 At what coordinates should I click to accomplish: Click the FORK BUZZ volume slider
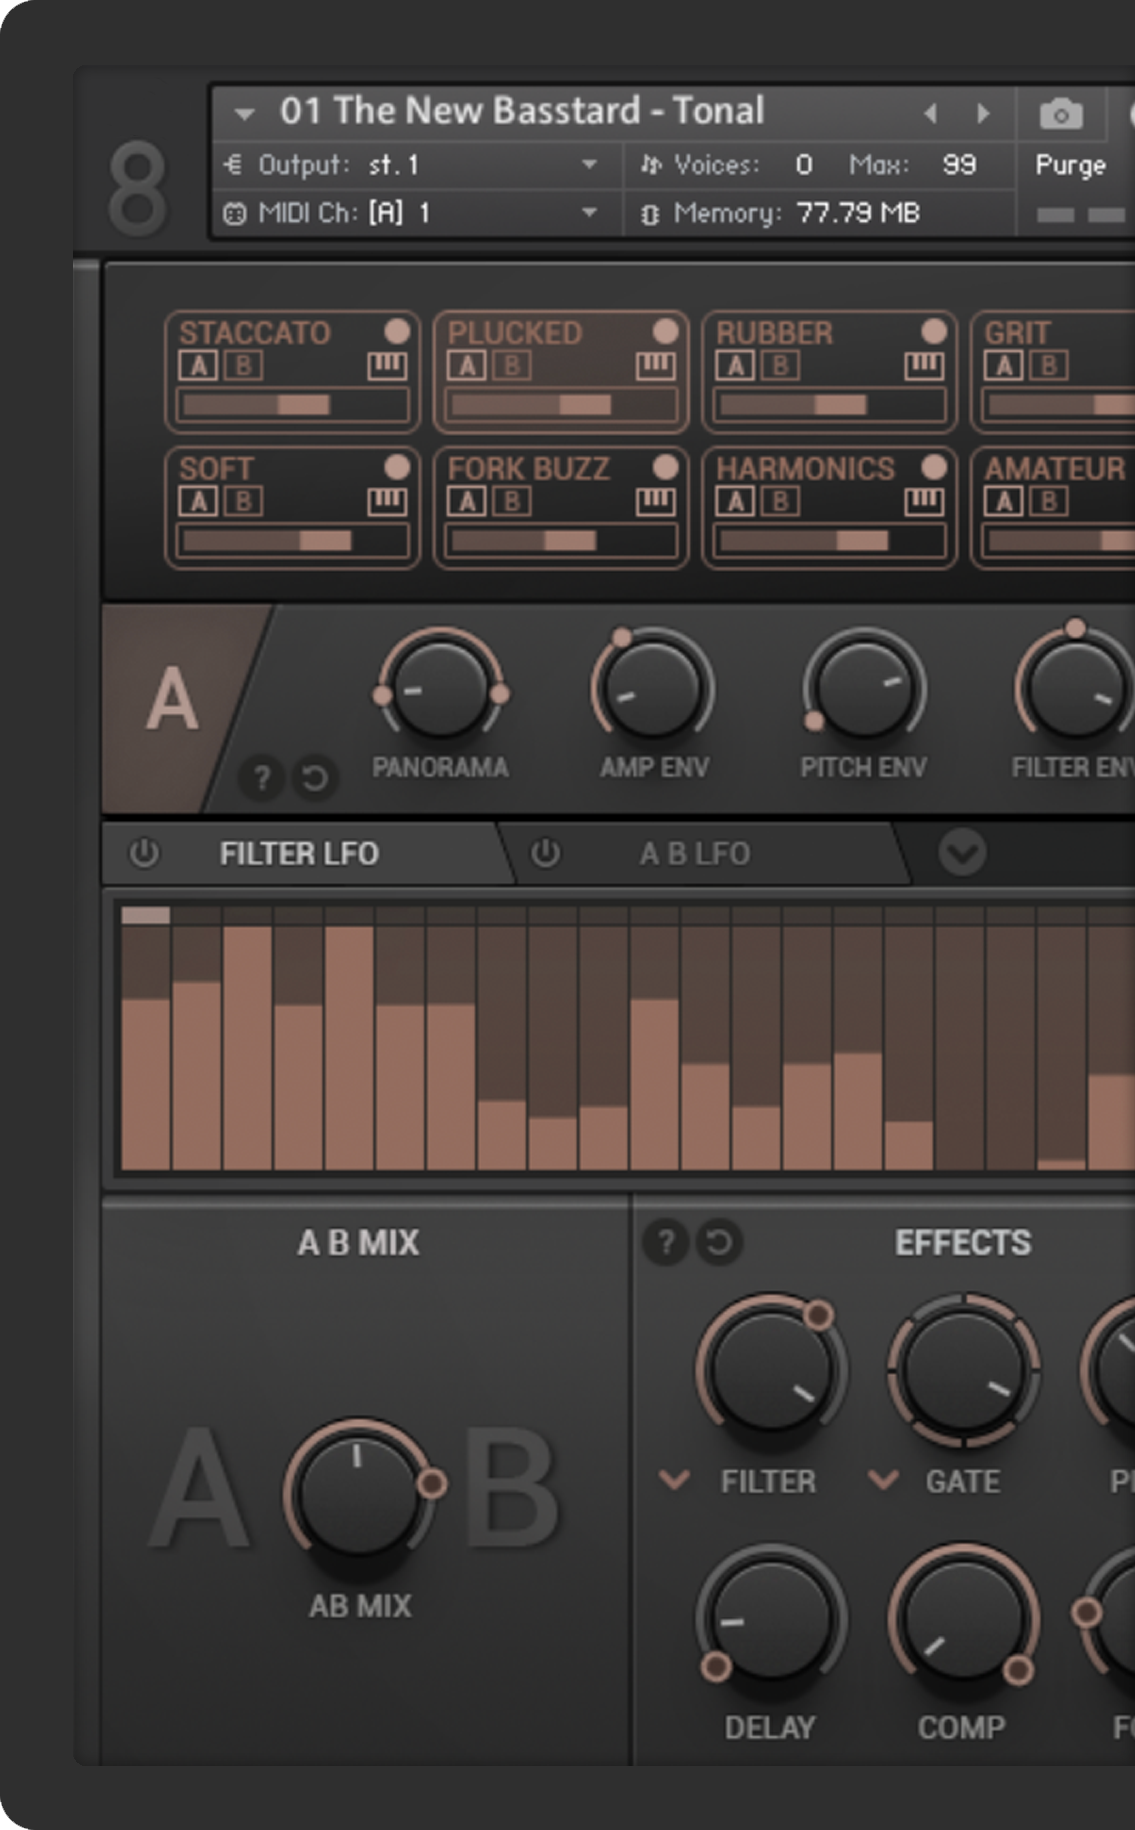[x=561, y=540]
